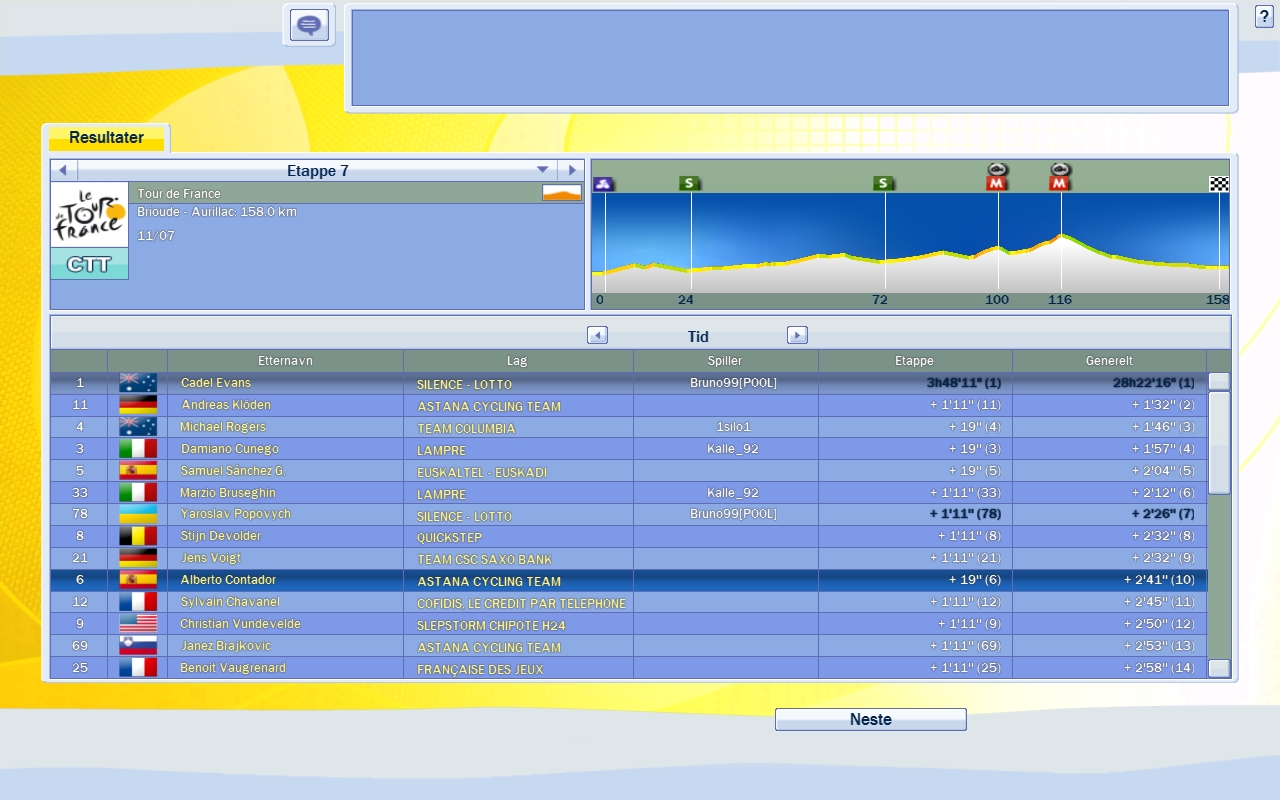The width and height of the screenshot is (1280, 800).
Task: Select rider name Sylvain Chavanel
Action: (230, 602)
